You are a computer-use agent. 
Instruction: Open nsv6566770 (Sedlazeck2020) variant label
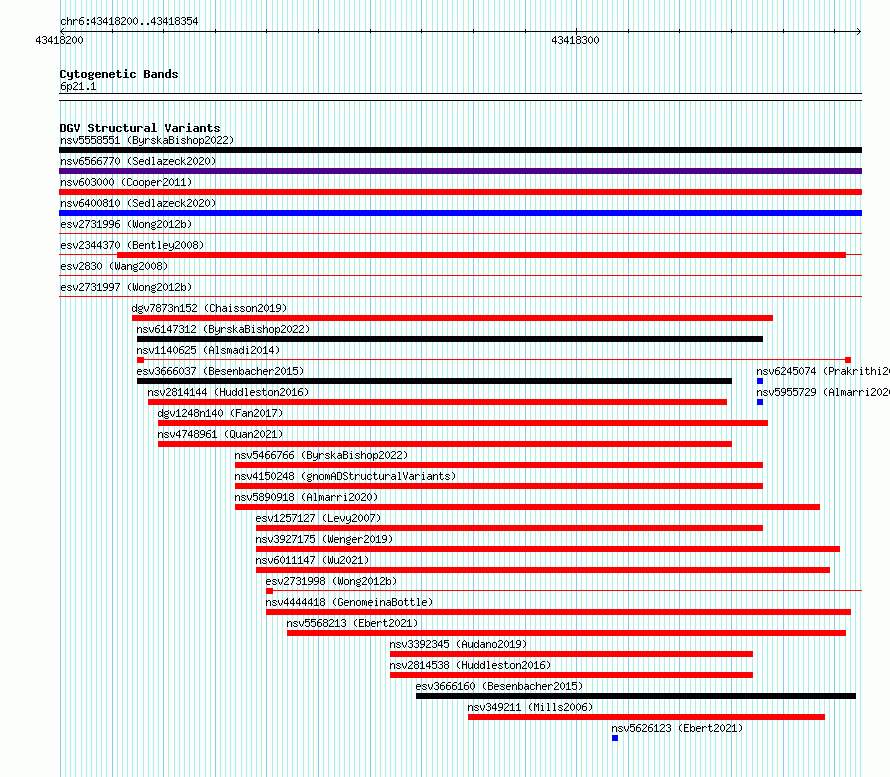tap(138, 161)
